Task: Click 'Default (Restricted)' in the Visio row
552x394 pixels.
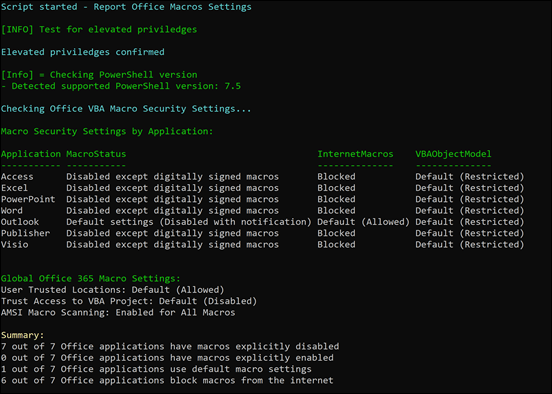Action: (x=470, y=244)
